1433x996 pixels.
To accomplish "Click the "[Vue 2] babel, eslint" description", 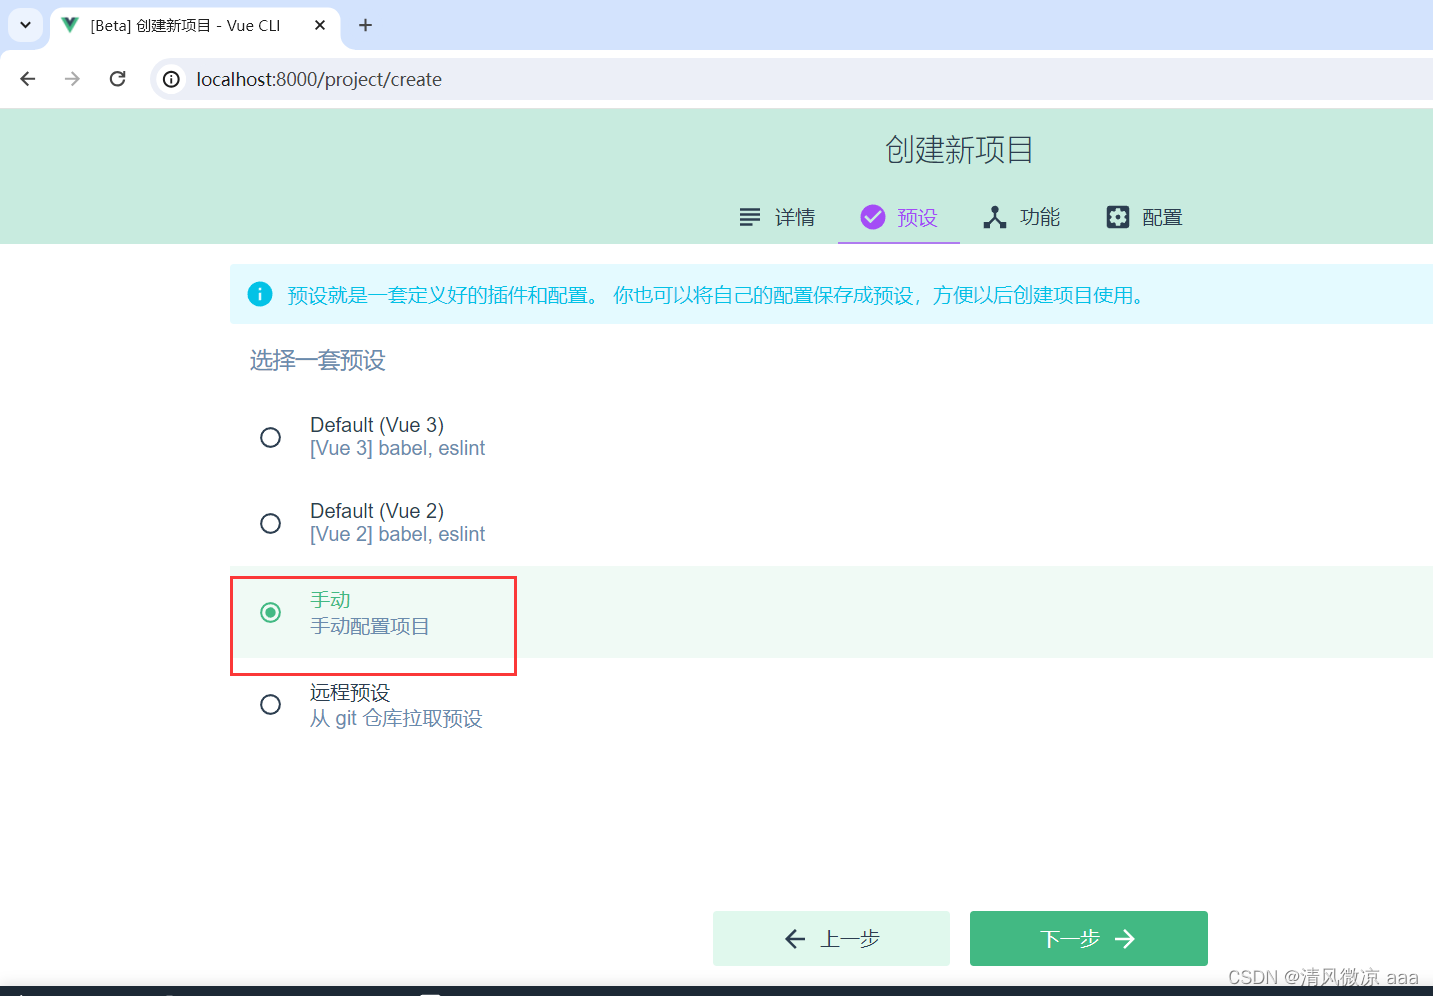I will (x=397, y=534).
